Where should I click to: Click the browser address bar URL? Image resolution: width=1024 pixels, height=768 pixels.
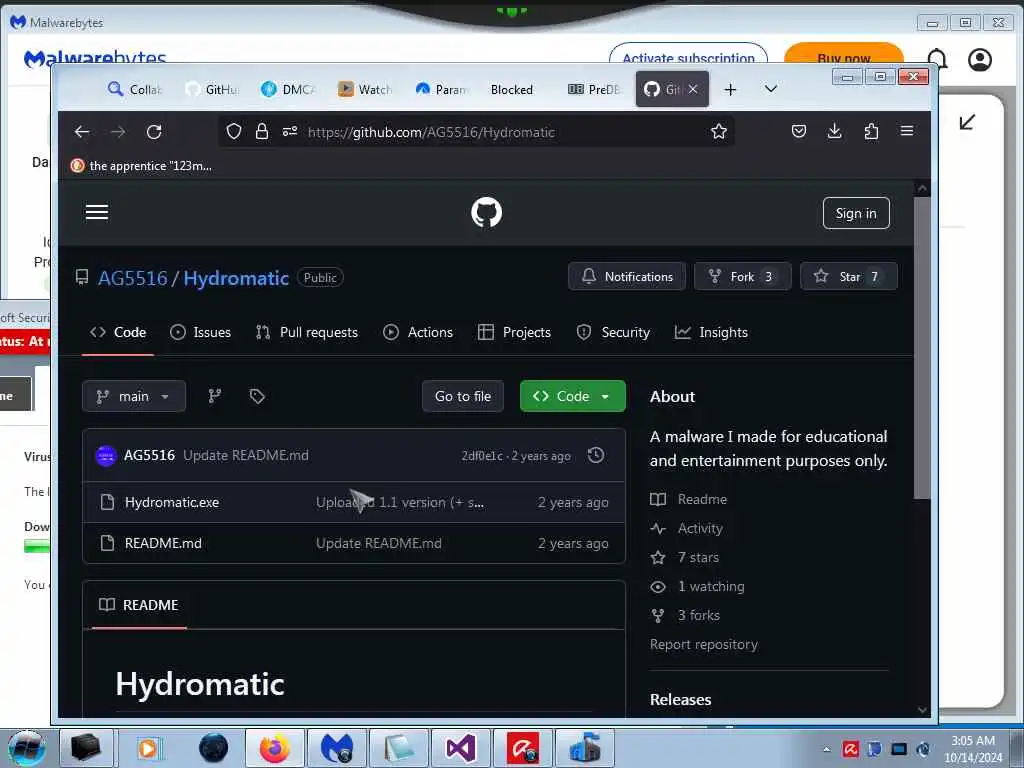click(x=431, y=132)
